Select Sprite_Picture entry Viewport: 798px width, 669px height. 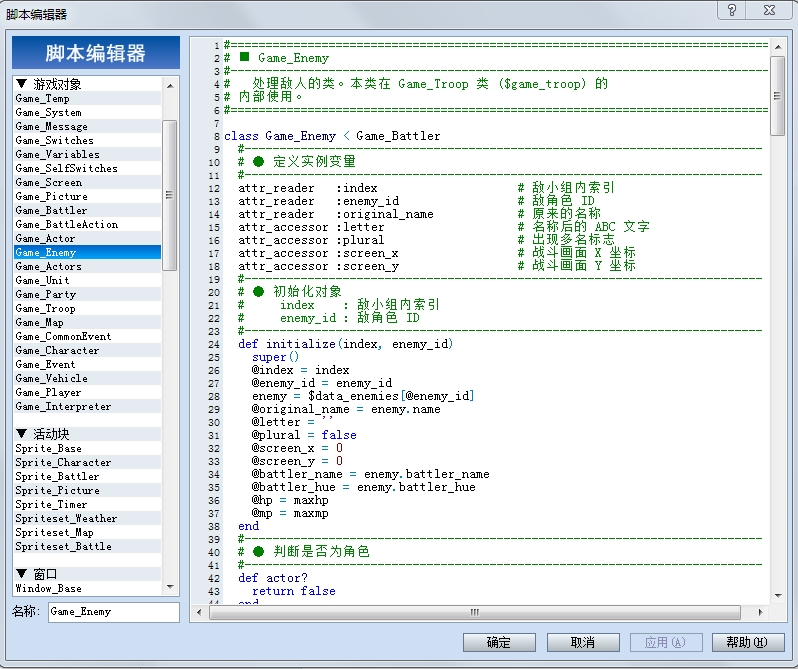pyautogui.click(x=87, y=490)
